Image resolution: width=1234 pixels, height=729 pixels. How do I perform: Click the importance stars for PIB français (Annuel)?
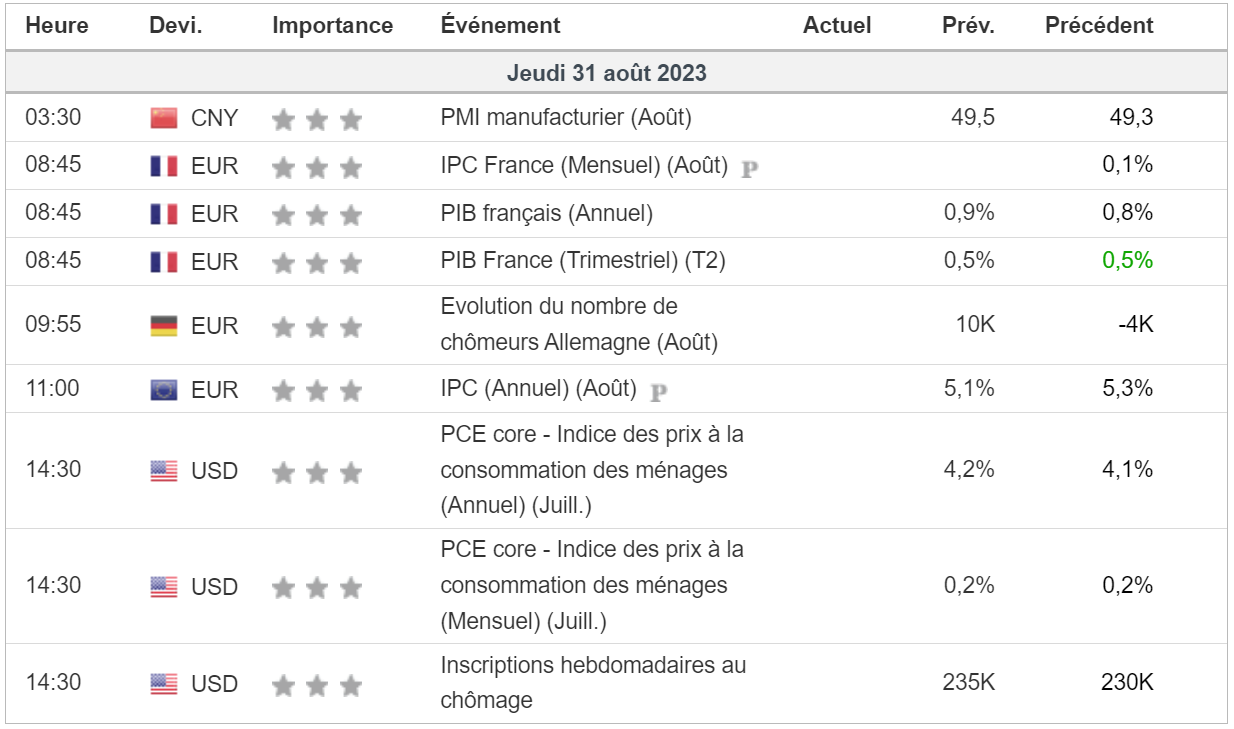(x=316, y=215)
